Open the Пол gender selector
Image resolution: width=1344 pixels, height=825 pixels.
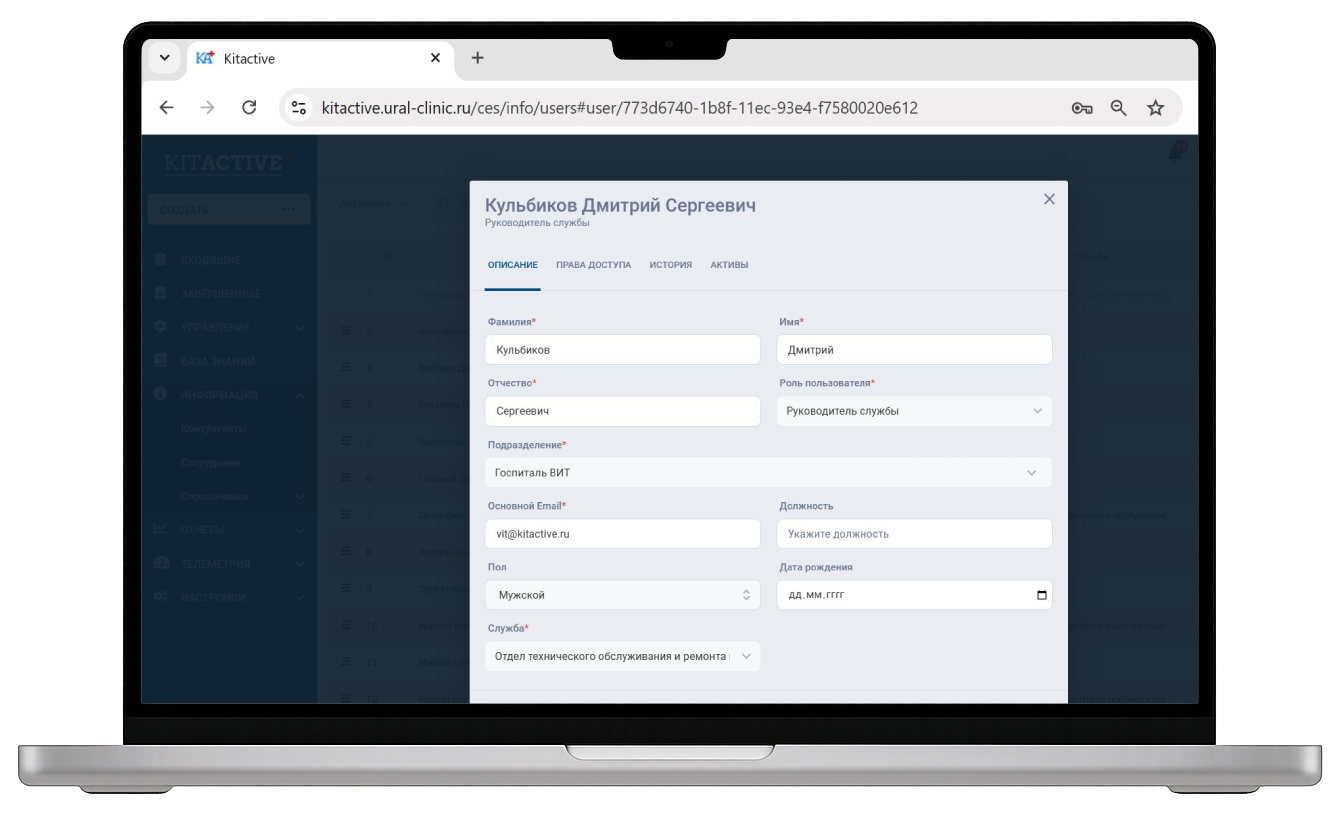(622, 595)
